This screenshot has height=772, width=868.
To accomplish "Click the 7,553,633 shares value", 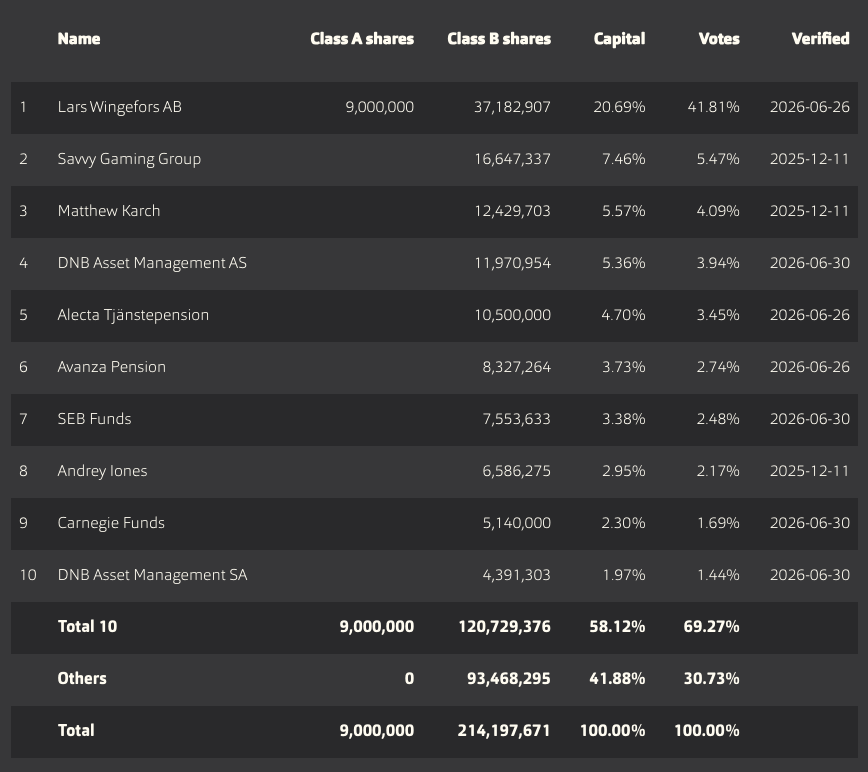I will click(x=516, y=419).
